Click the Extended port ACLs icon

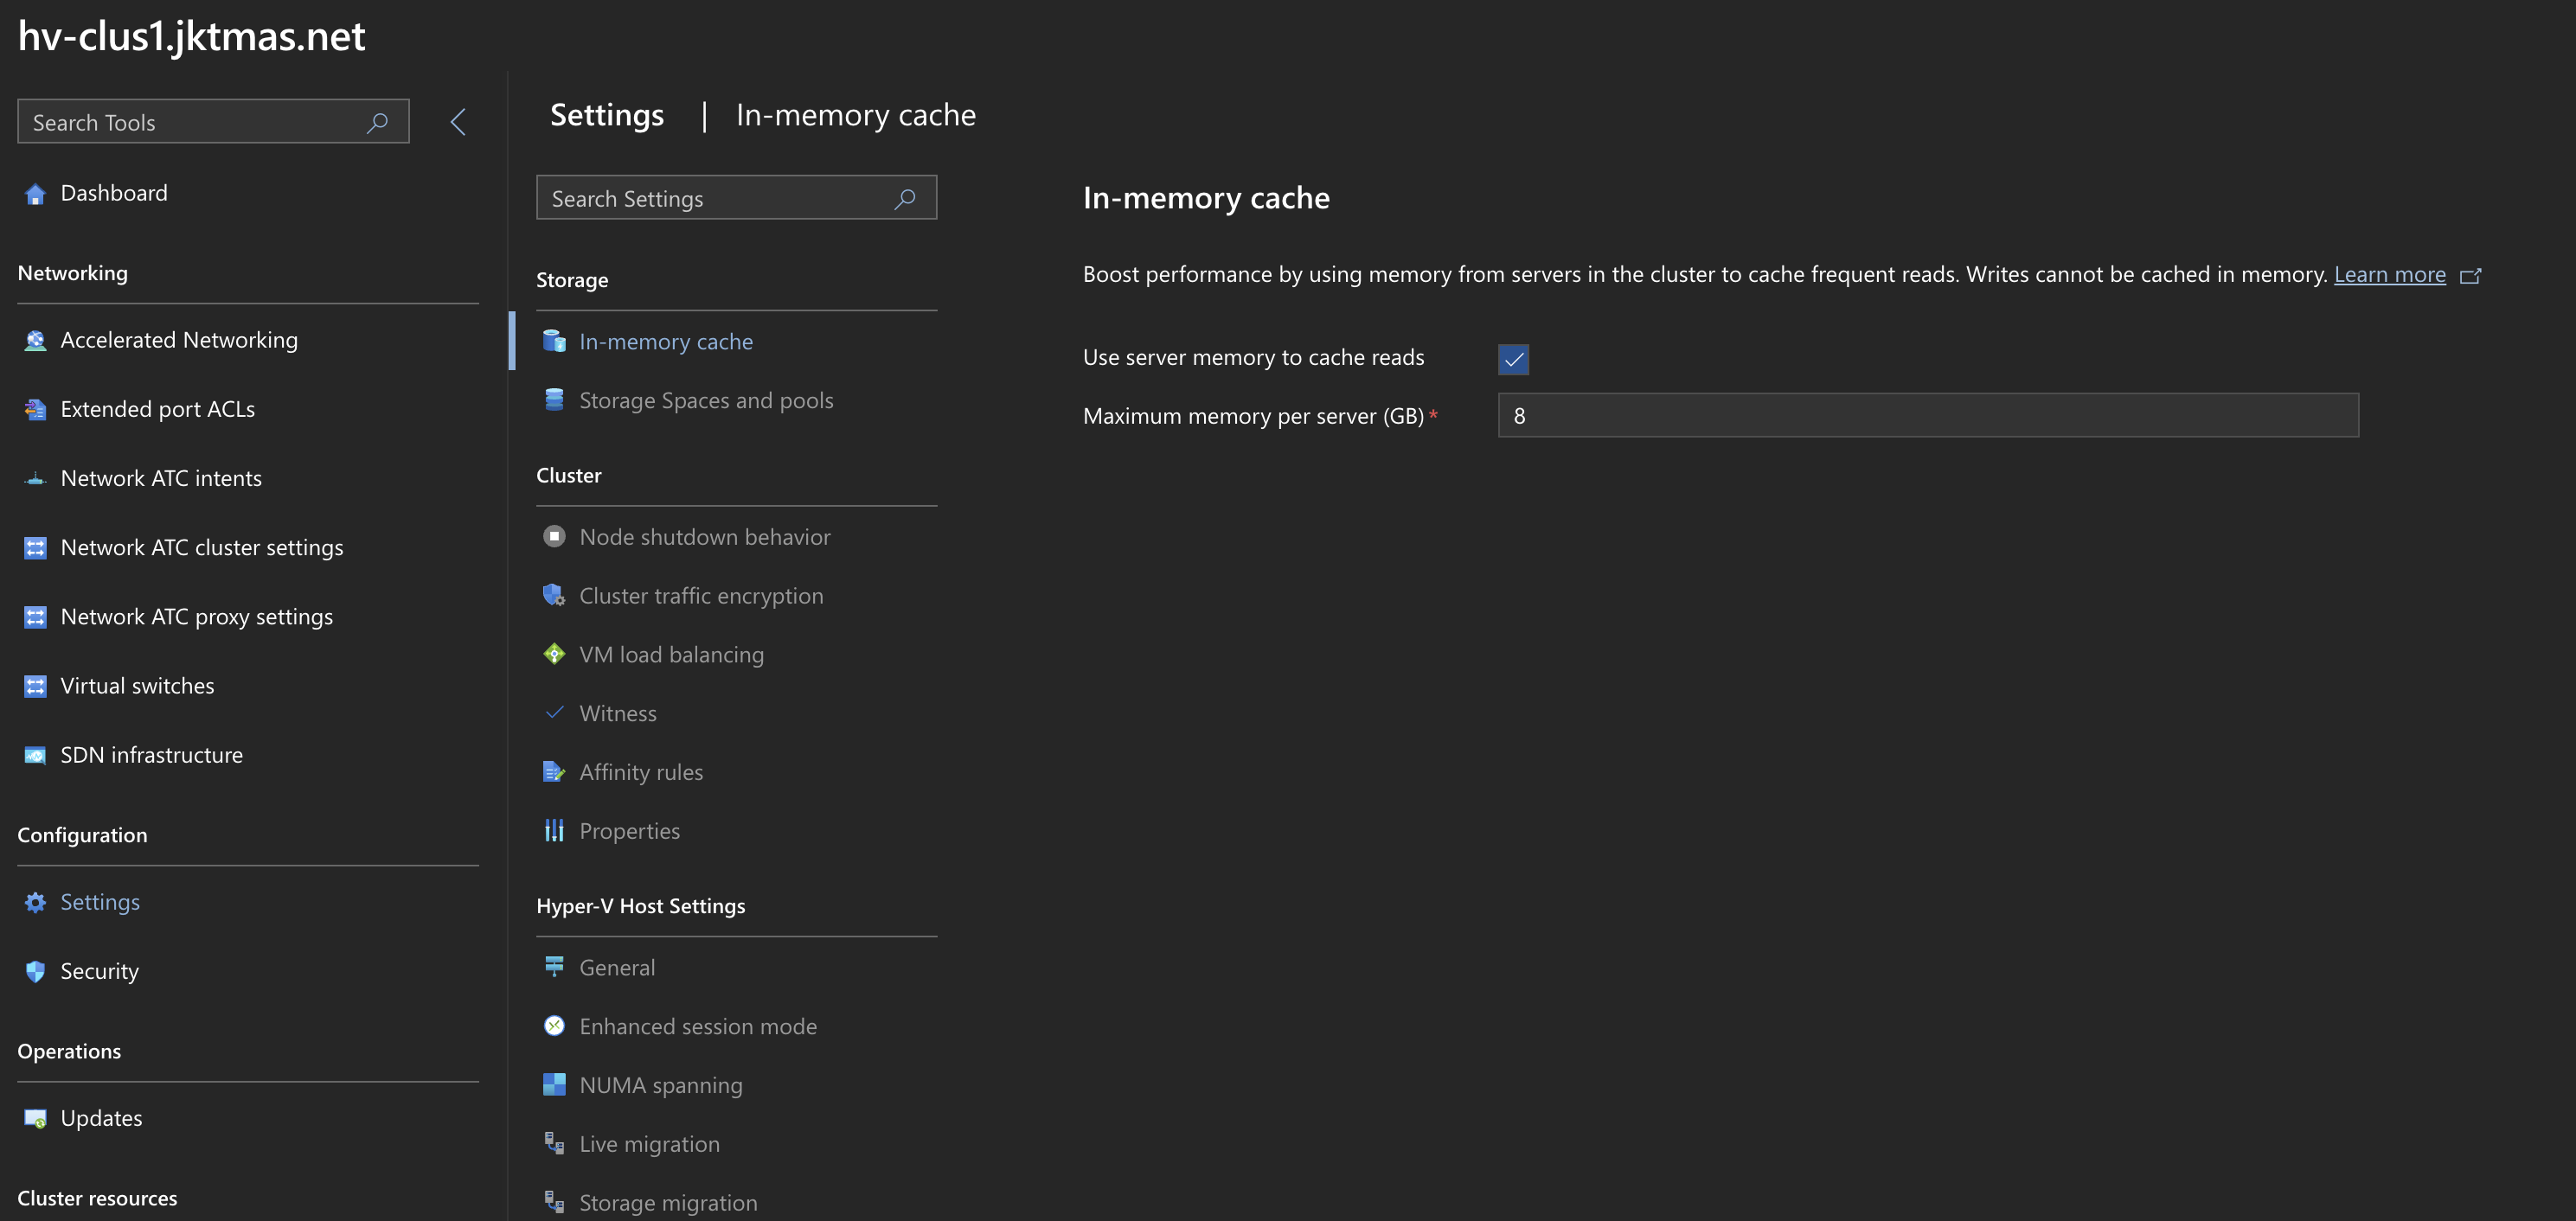click(x=35, y=410)
